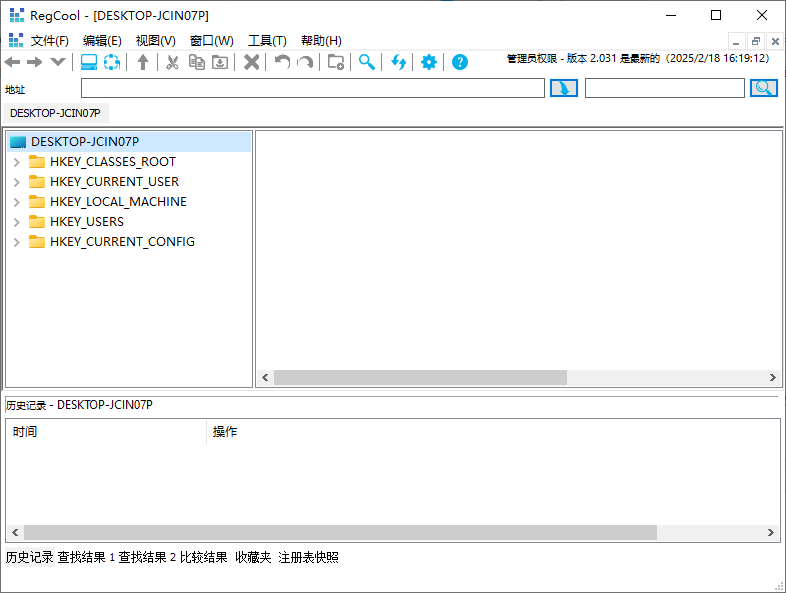
Task: Click the 地址 address input field
Action: click(313, 88)
